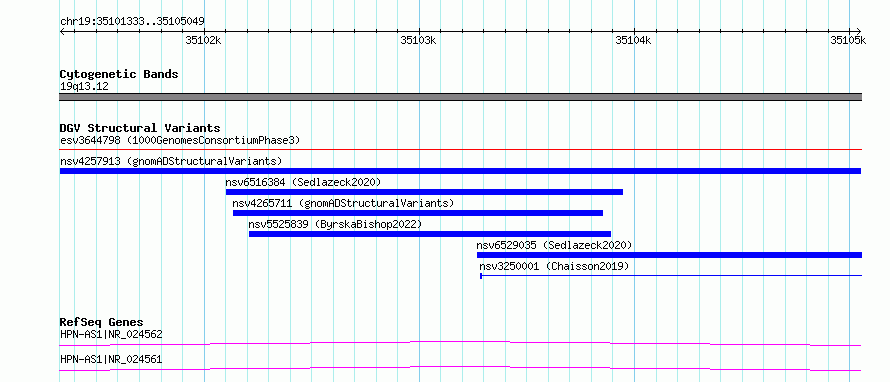The height and width of the screenshot is (382, 890).
Task: Select the nsv6529035 Sedlazeck2020 variant bar
Action: (x=669, y=255)
